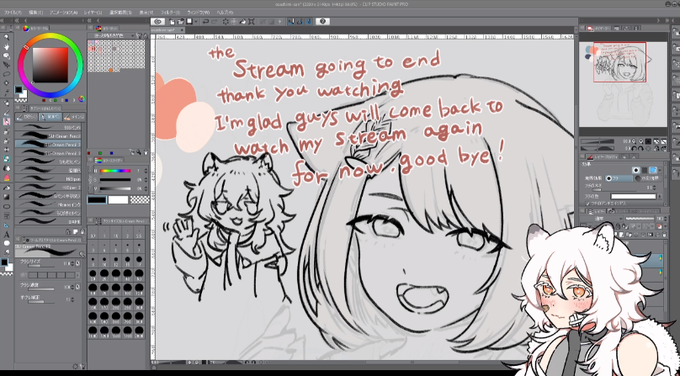
Task: Click delete icon below color set
Action: [145, 152]
